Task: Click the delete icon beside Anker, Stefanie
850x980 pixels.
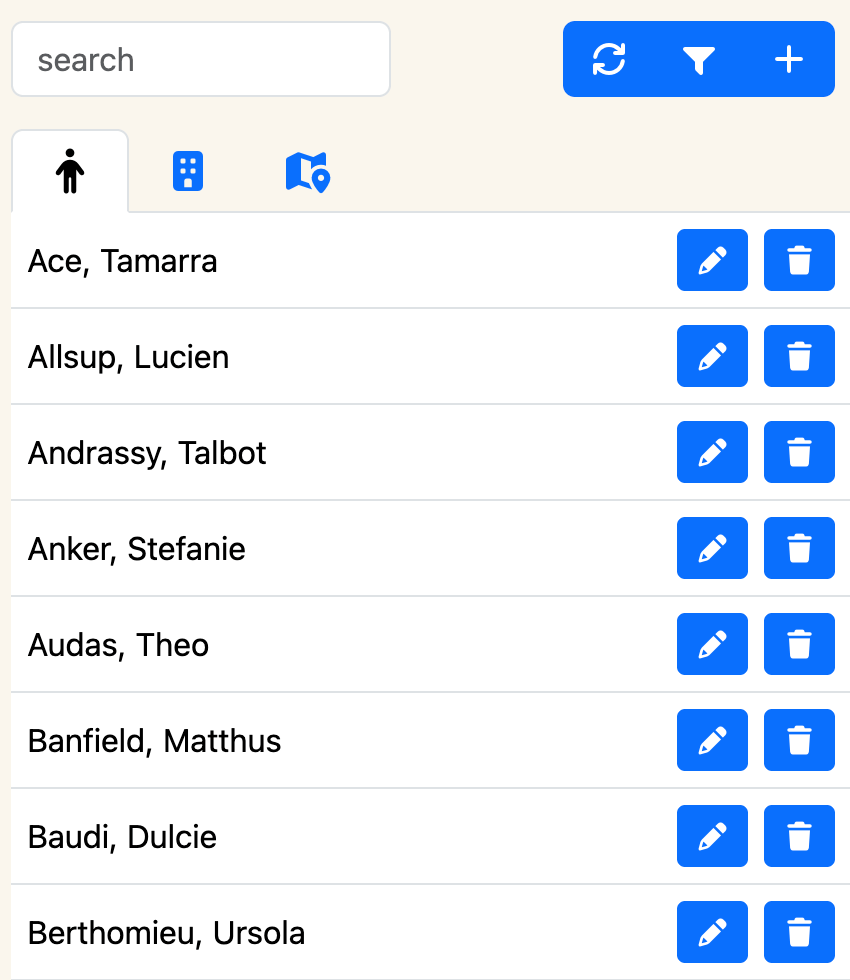Action: click(799, 548)
